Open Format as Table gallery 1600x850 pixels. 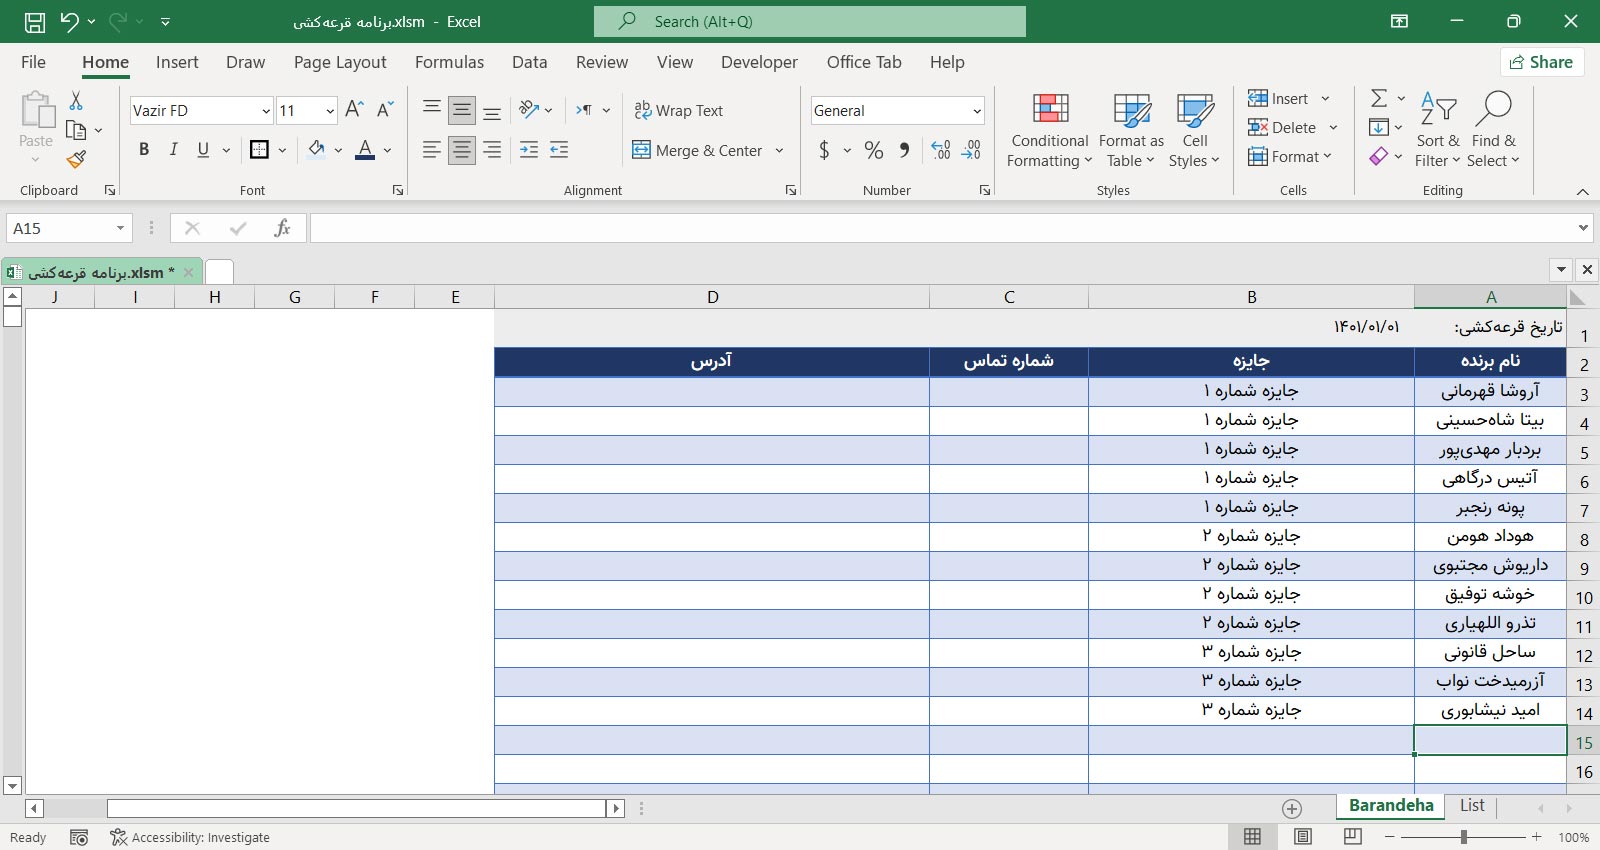click(x=1131, y=131)
